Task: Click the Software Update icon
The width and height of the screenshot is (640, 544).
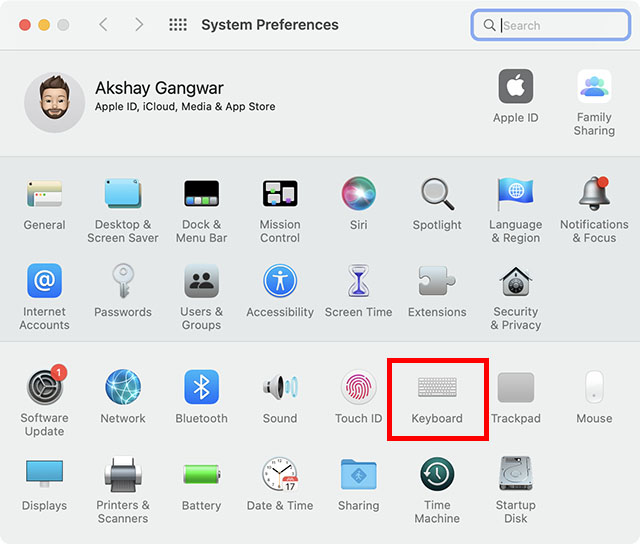Action: point(45,388)
